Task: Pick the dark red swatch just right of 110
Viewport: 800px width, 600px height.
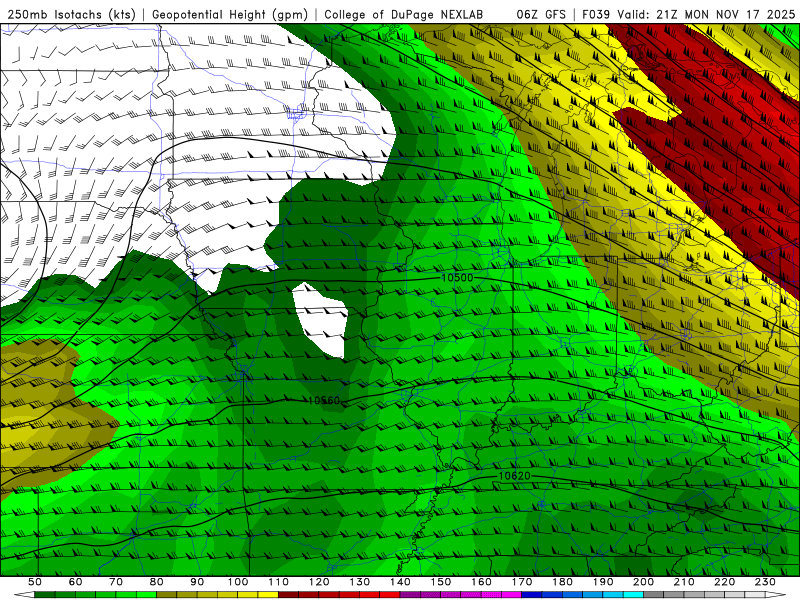Action: tap(289, 595)
